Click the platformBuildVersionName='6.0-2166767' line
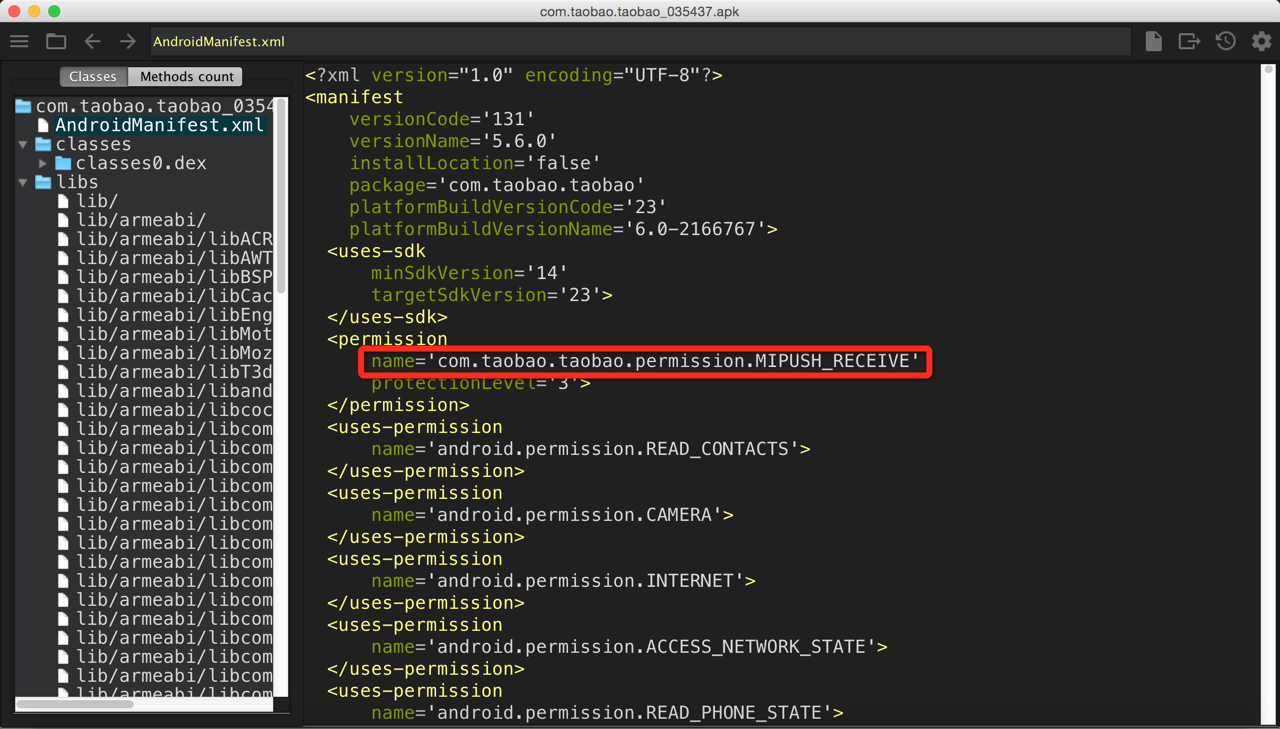1280x729 pixels. click(563, 229)
